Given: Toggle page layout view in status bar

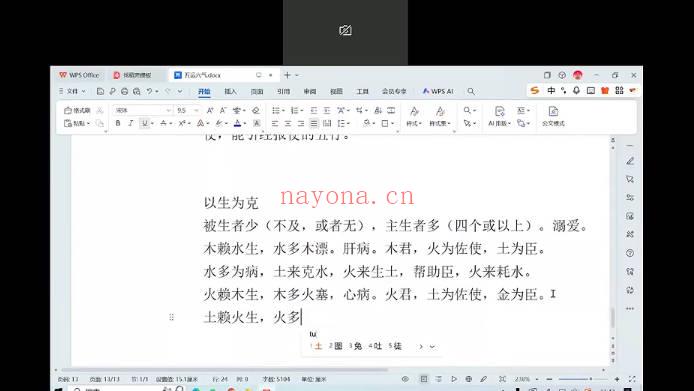Looking at the screenshot, I should point(424,379).
